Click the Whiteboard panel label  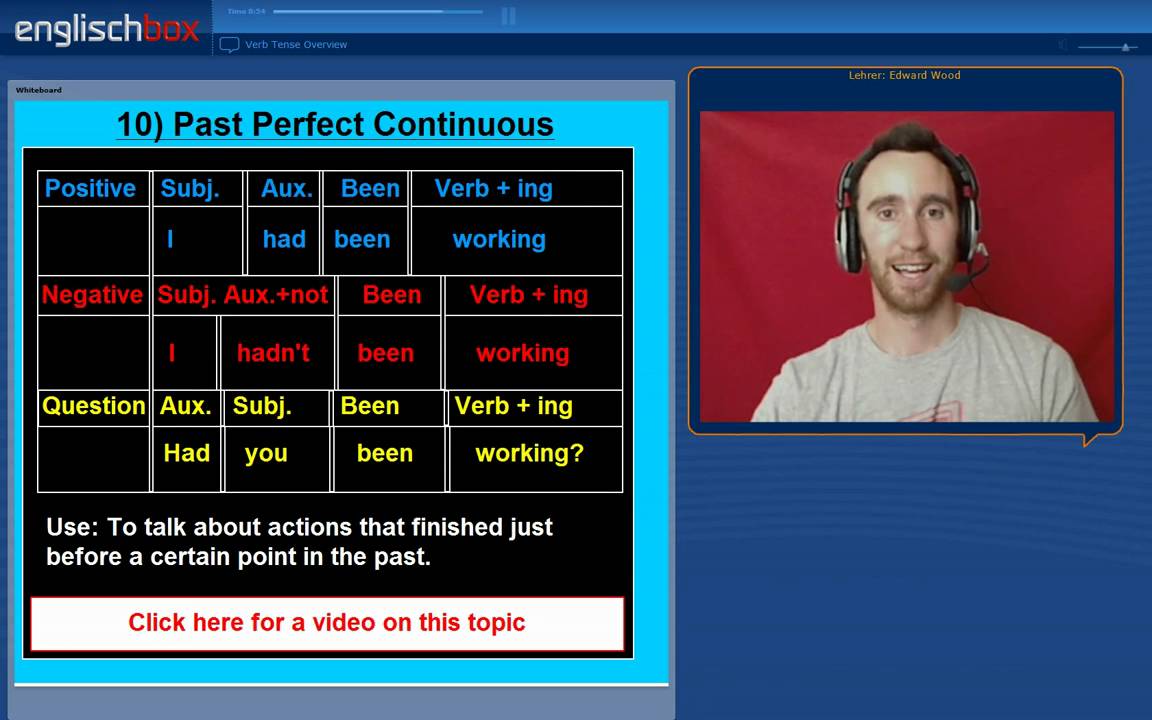[x=39, y=90]
